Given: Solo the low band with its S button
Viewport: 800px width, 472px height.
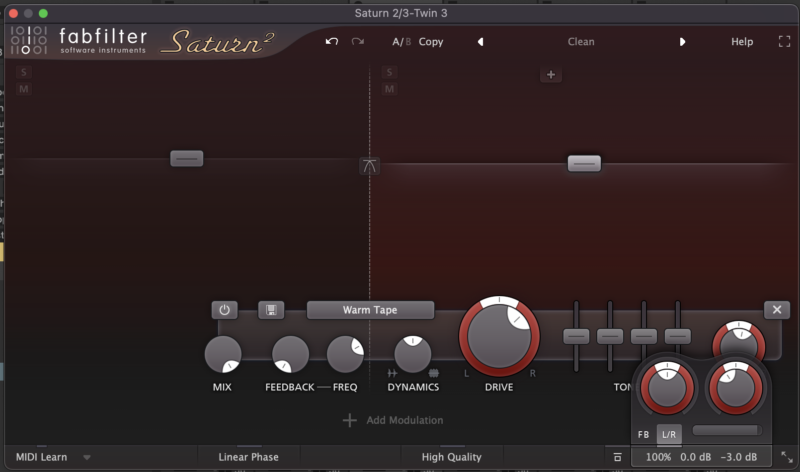Looking at the screenshot, I should (x=23, y=72).
